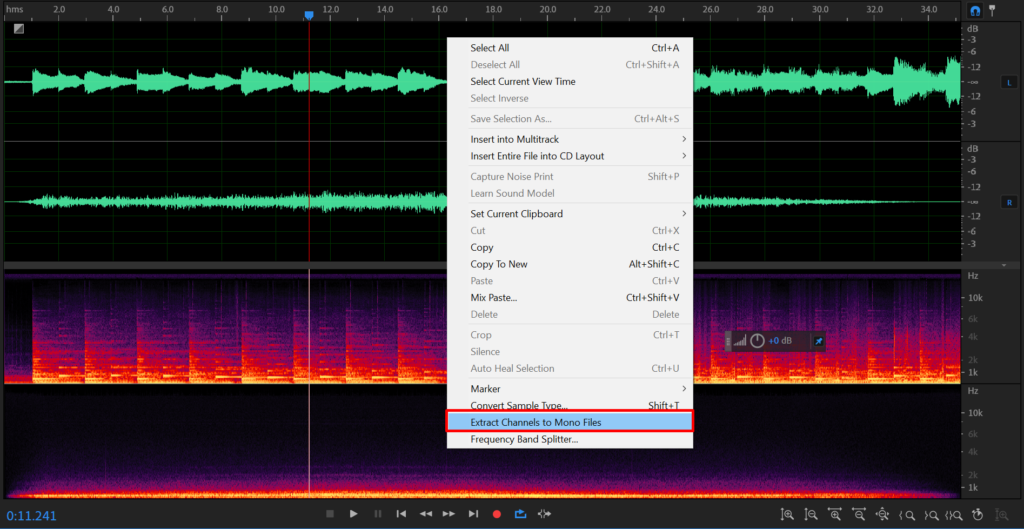Choose Copy from context menu
Image resolution: width=1024 pixels, height=529 pixels.
click(569, 248)
